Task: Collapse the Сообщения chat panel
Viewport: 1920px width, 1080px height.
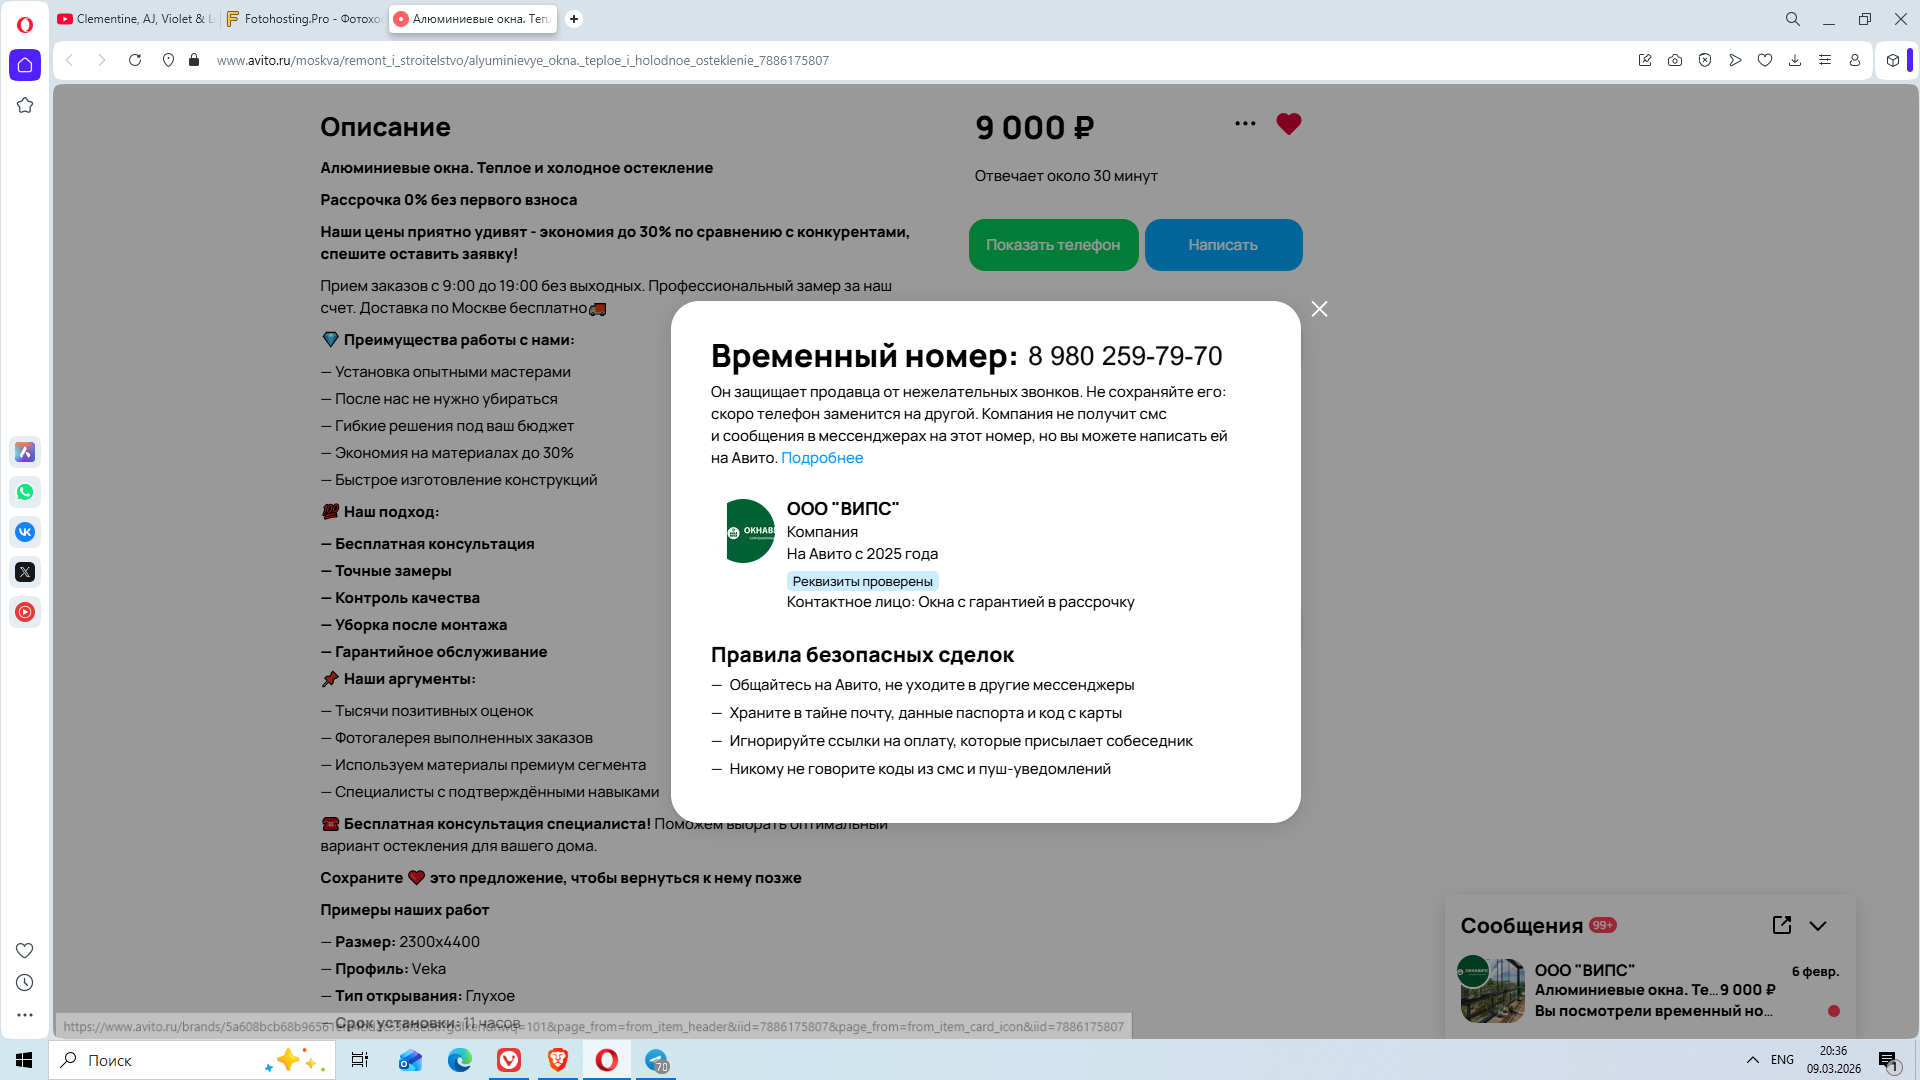Action: coord(1818,926)
